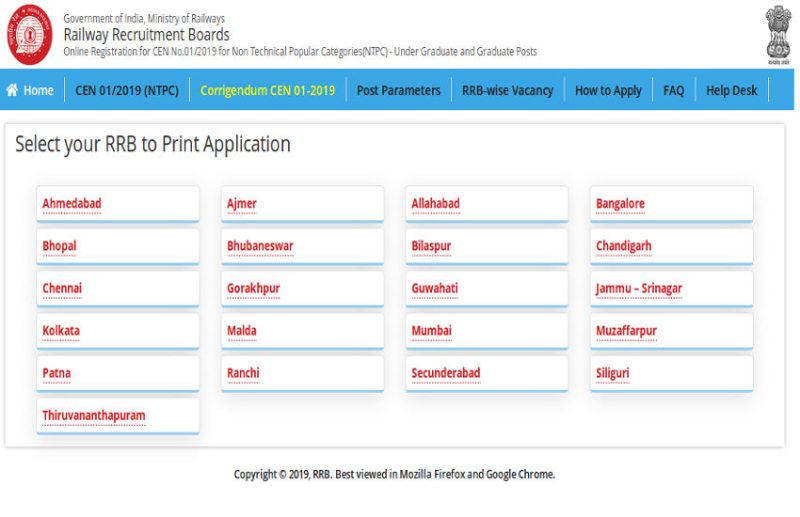Open How to Apply page
The width and height of the screenshot is (800, 517).
coord(608,90)
